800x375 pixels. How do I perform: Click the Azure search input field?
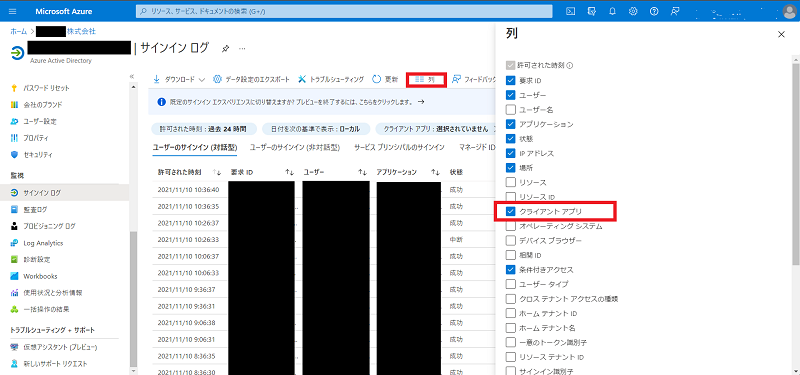coord(344,11)
